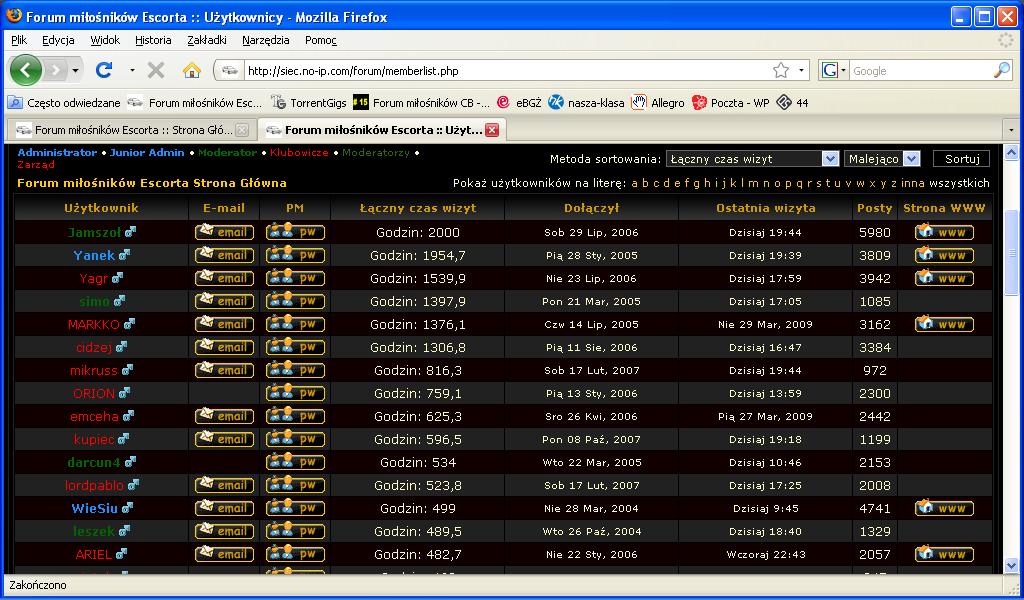
Task: Click the URL address bar field
Action: pos(500,71)
